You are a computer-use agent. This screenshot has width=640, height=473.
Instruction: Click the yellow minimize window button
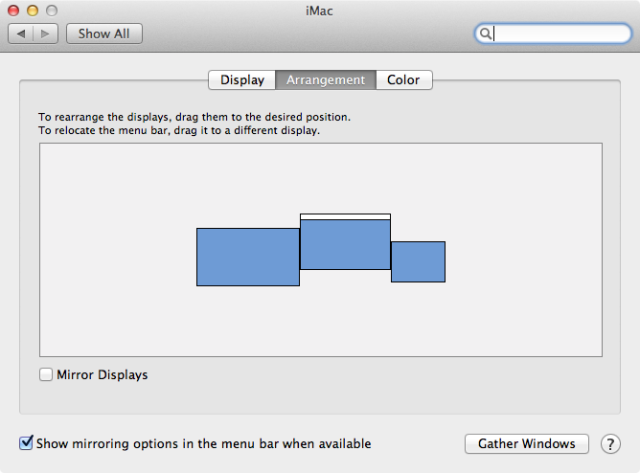pos(33,10)
